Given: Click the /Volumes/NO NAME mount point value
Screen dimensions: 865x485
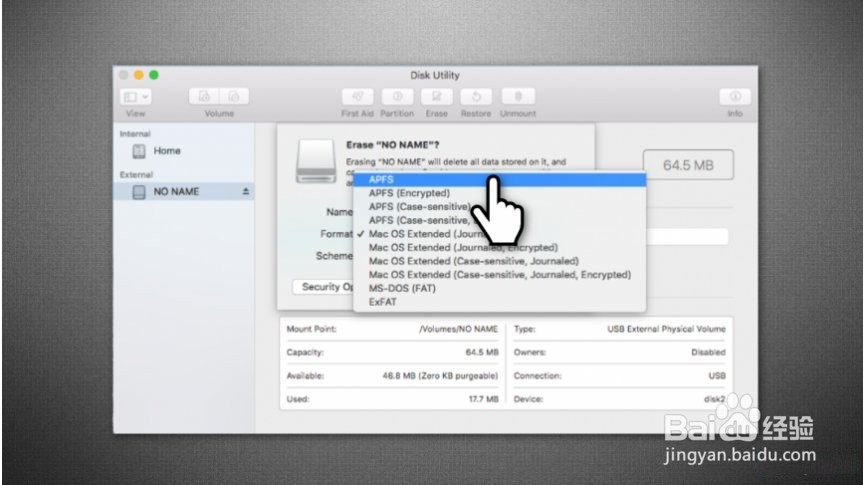Looking at the screenshot, I should pyautogui.click(x=458, y=329).
